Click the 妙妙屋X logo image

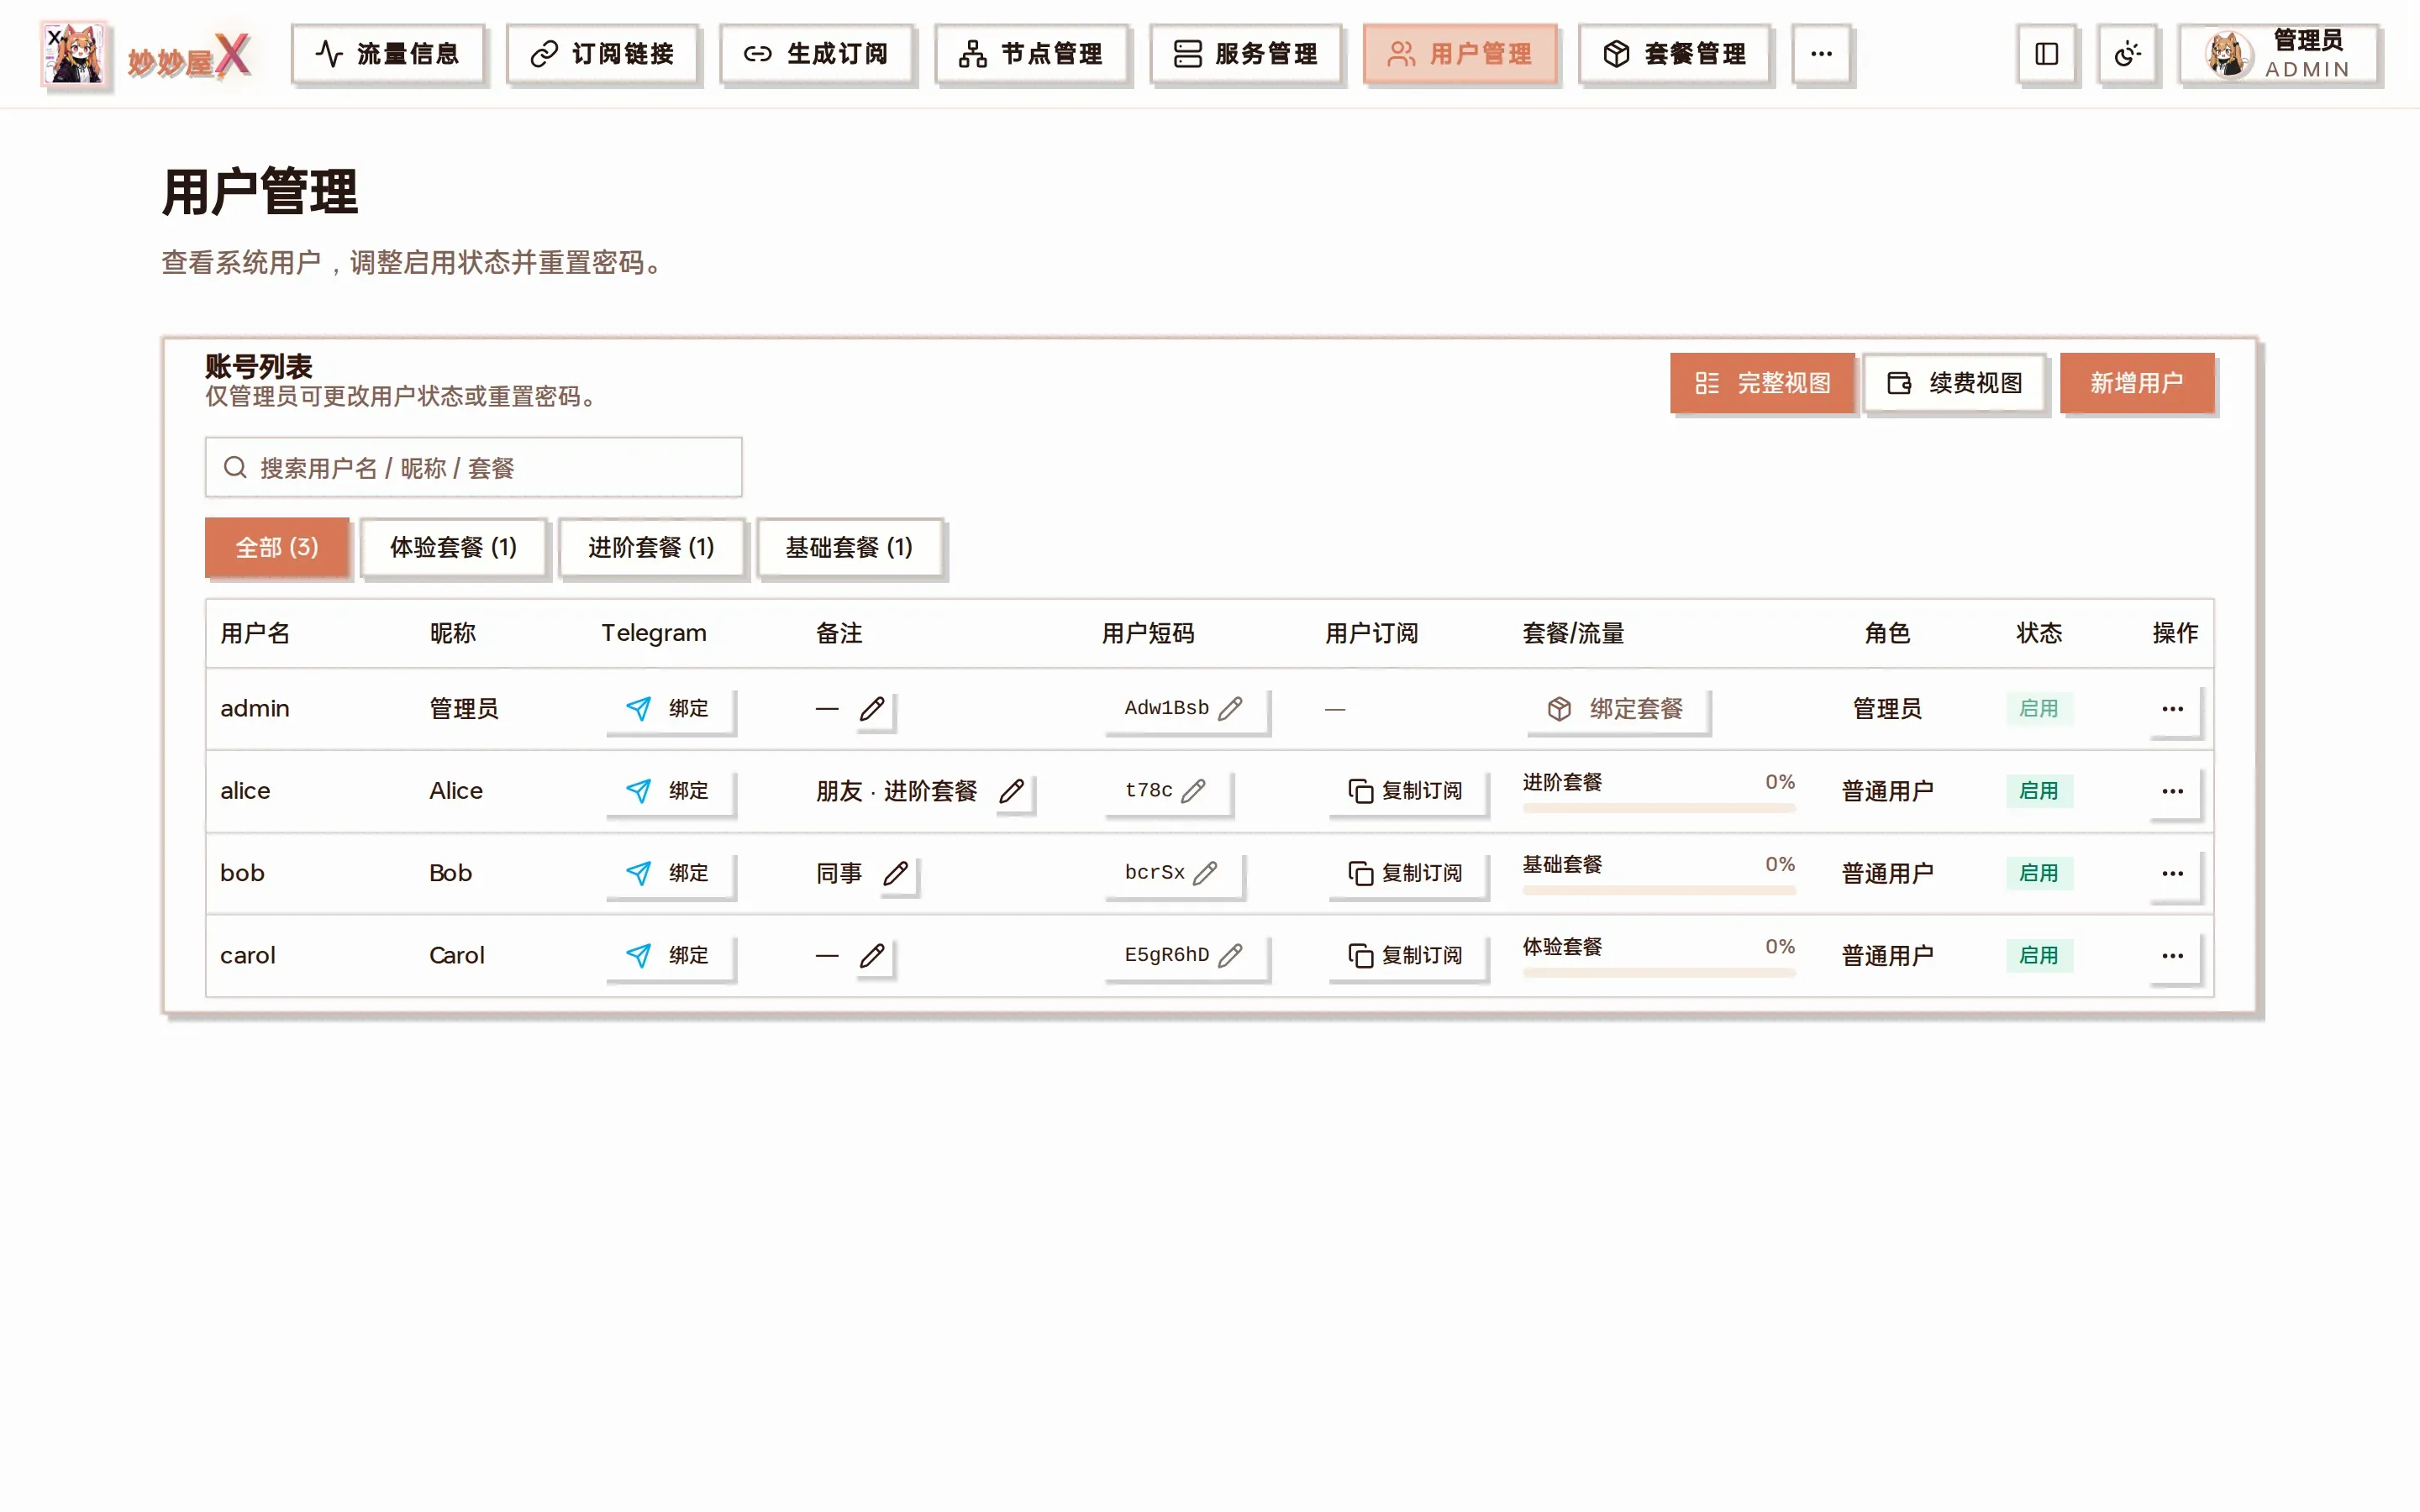coord(74,54)
